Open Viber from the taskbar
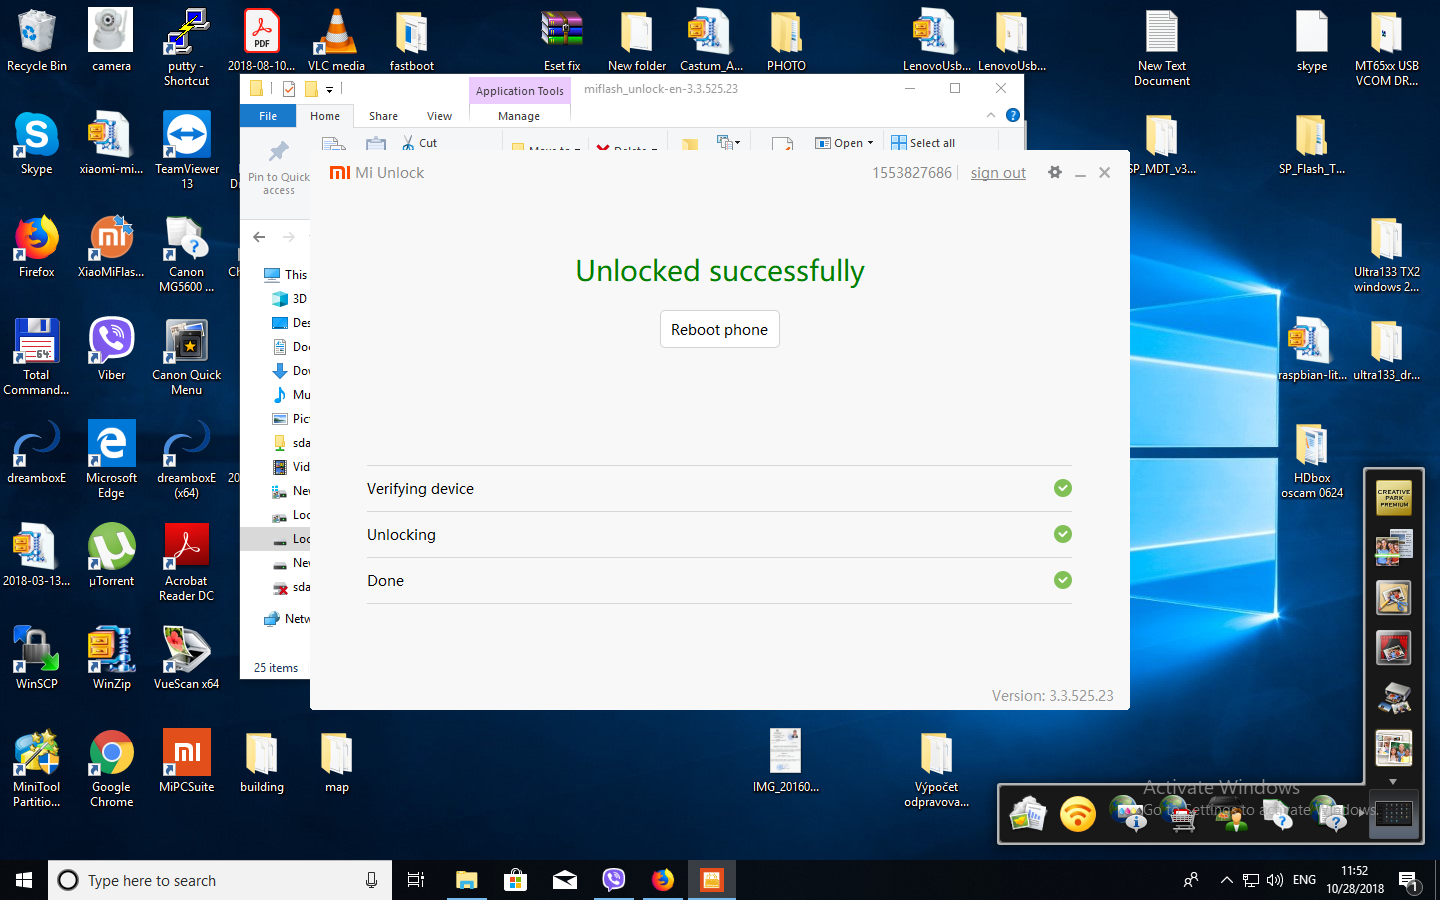This screenshot has width=1440, height=900. [x=614, y=880]
